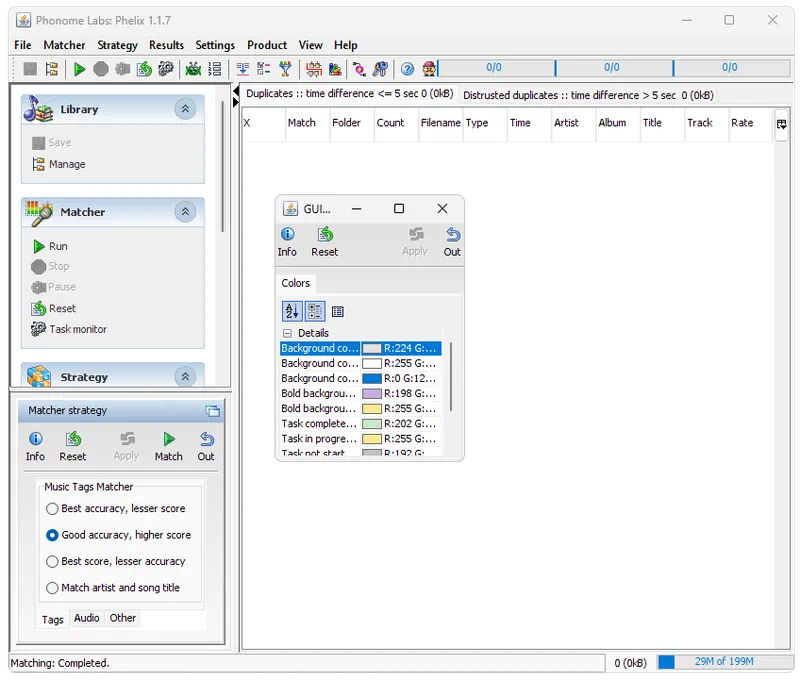
Task: Open the File menu
Action: click(22, 45)
